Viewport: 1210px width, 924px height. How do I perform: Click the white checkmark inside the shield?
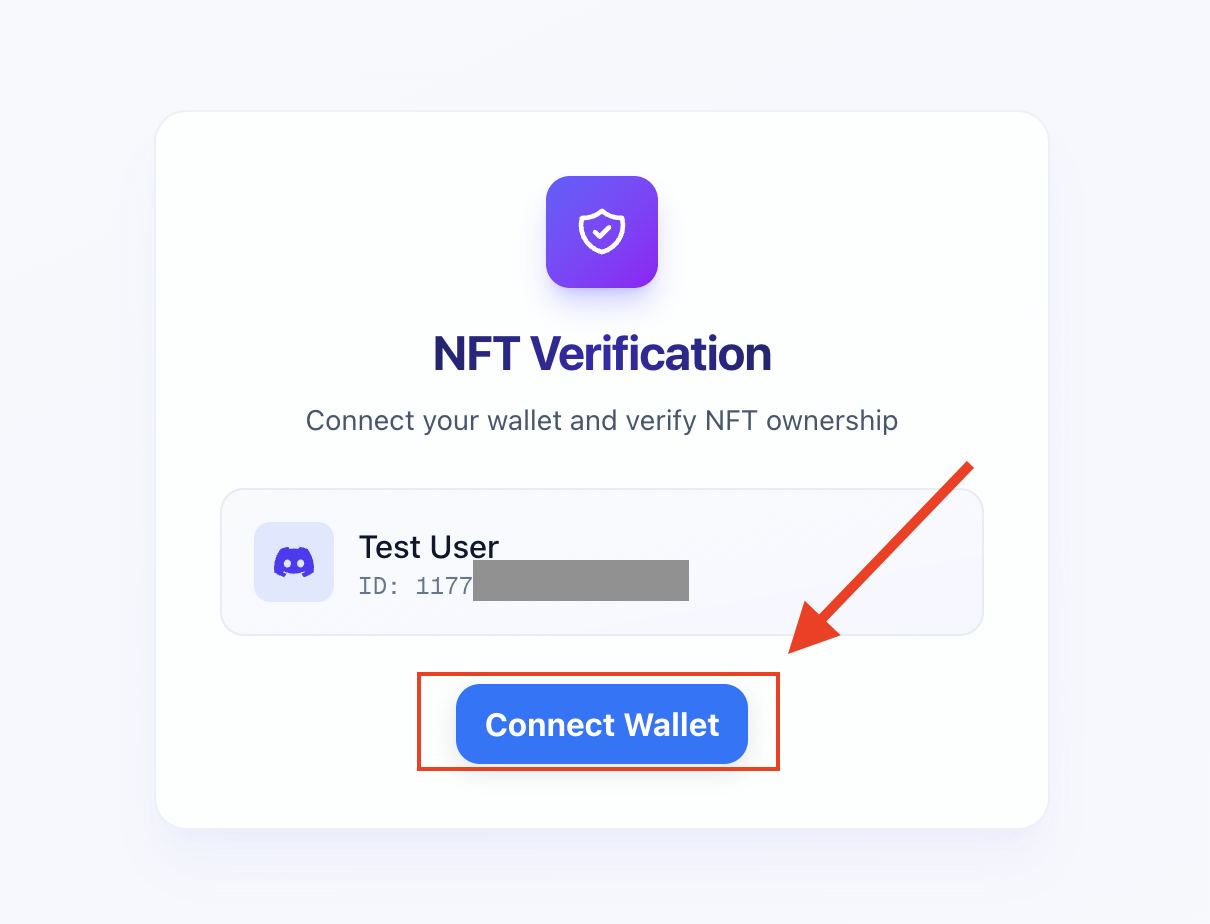[601, 231]
